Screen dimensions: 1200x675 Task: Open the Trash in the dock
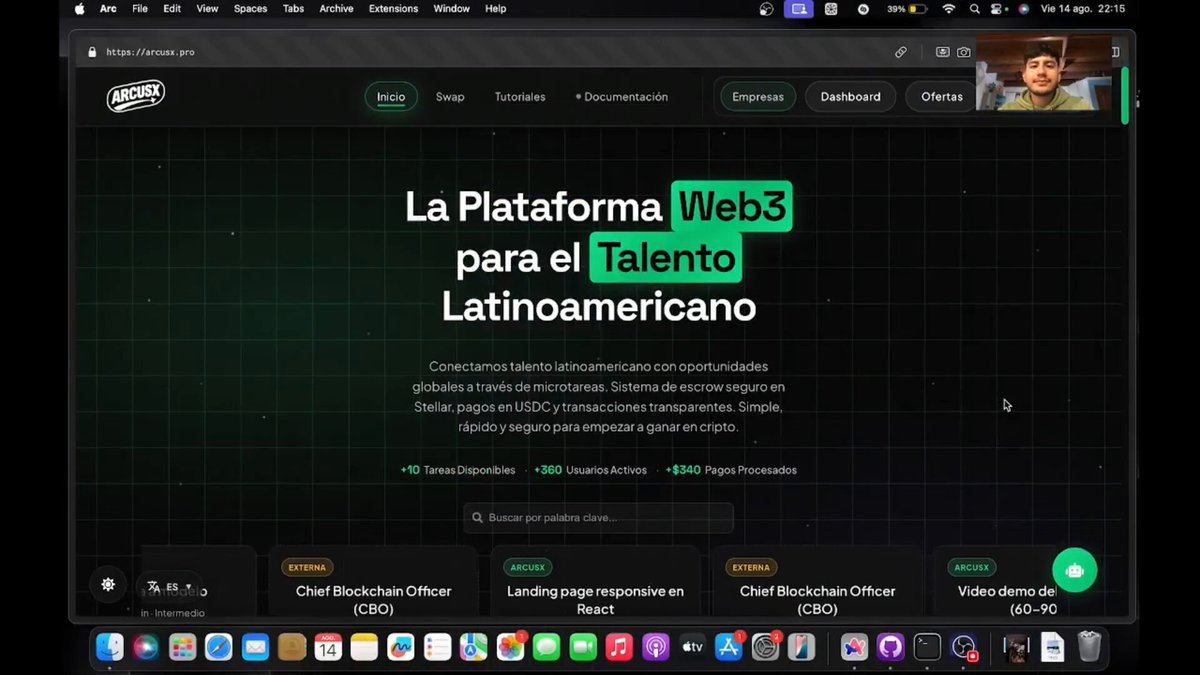pyautogui.click(x=1089, y=647)
